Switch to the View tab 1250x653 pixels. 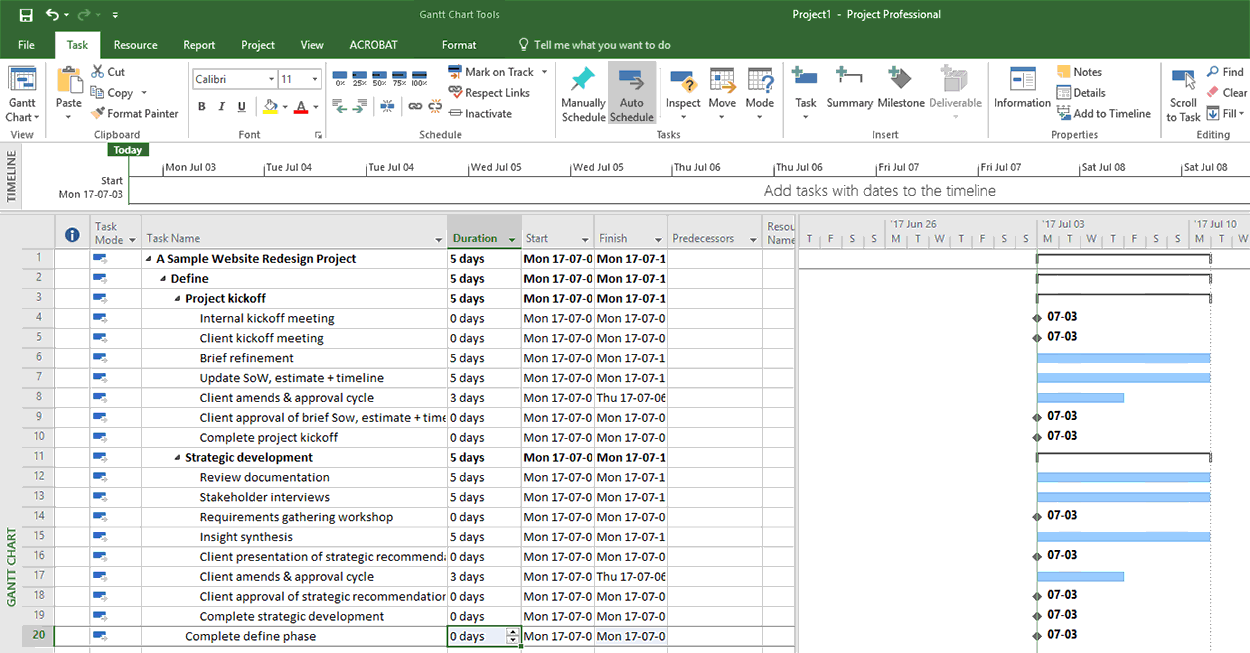pyautogui.click(x=312, y=45)
